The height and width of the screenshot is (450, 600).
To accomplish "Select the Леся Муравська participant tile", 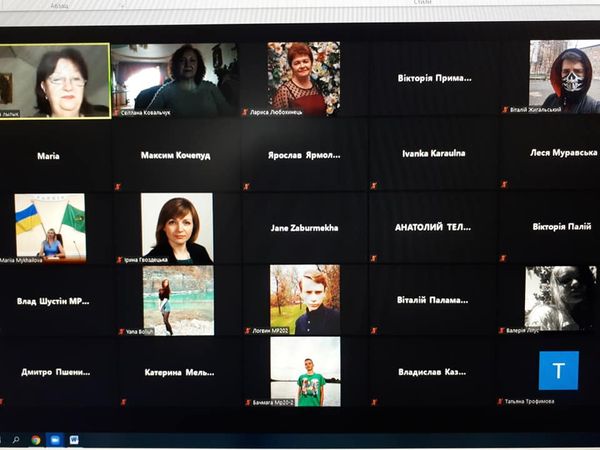I will click(562, 153).
